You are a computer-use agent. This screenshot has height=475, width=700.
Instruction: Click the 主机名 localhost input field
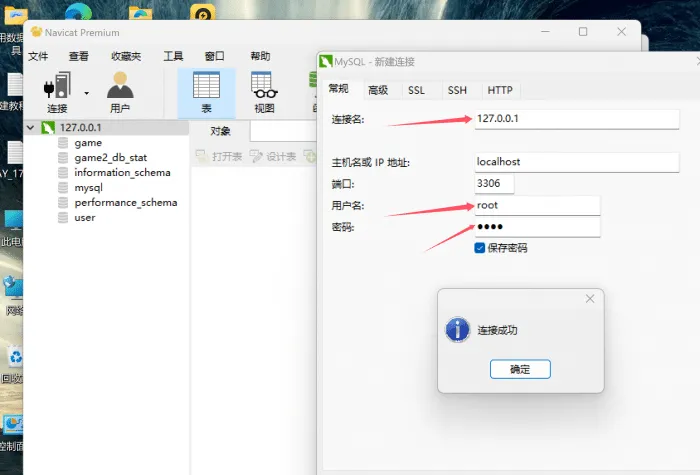pyautogui.click(x=577, y=162)
